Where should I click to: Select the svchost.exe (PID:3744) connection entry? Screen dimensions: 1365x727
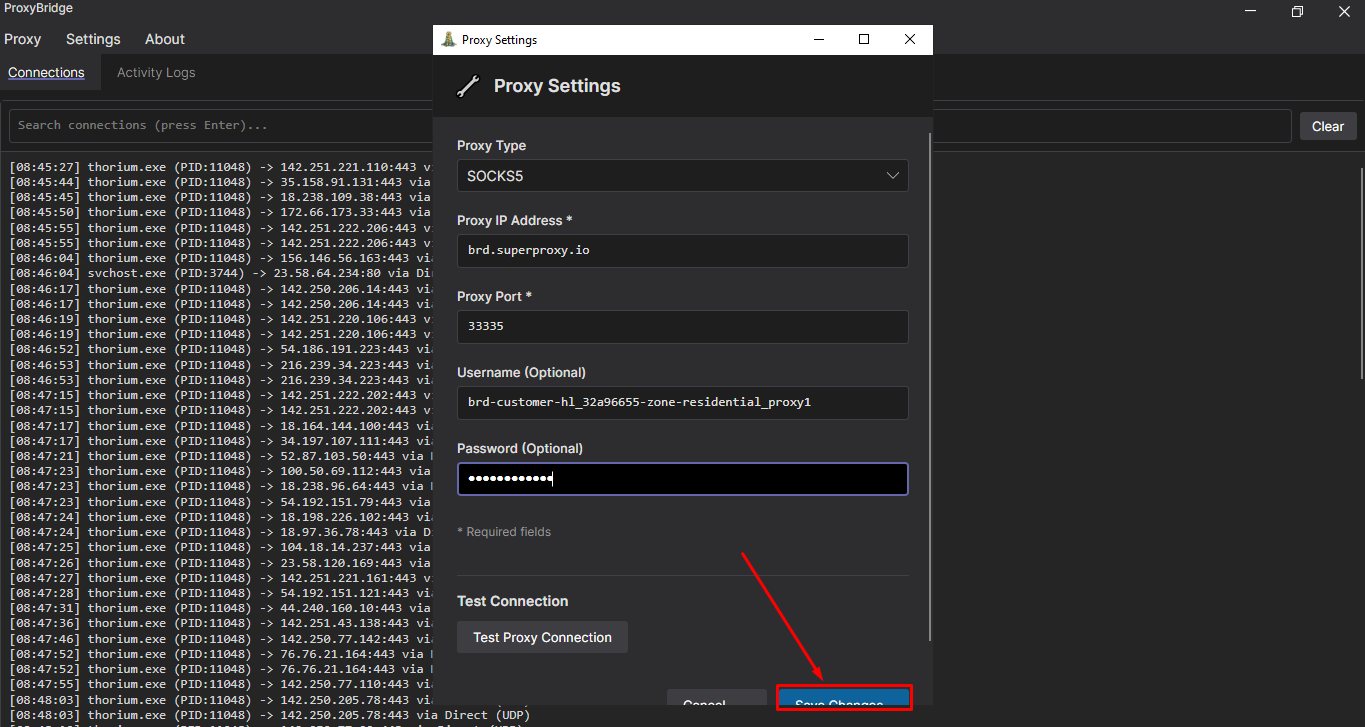tap(220, 274)
